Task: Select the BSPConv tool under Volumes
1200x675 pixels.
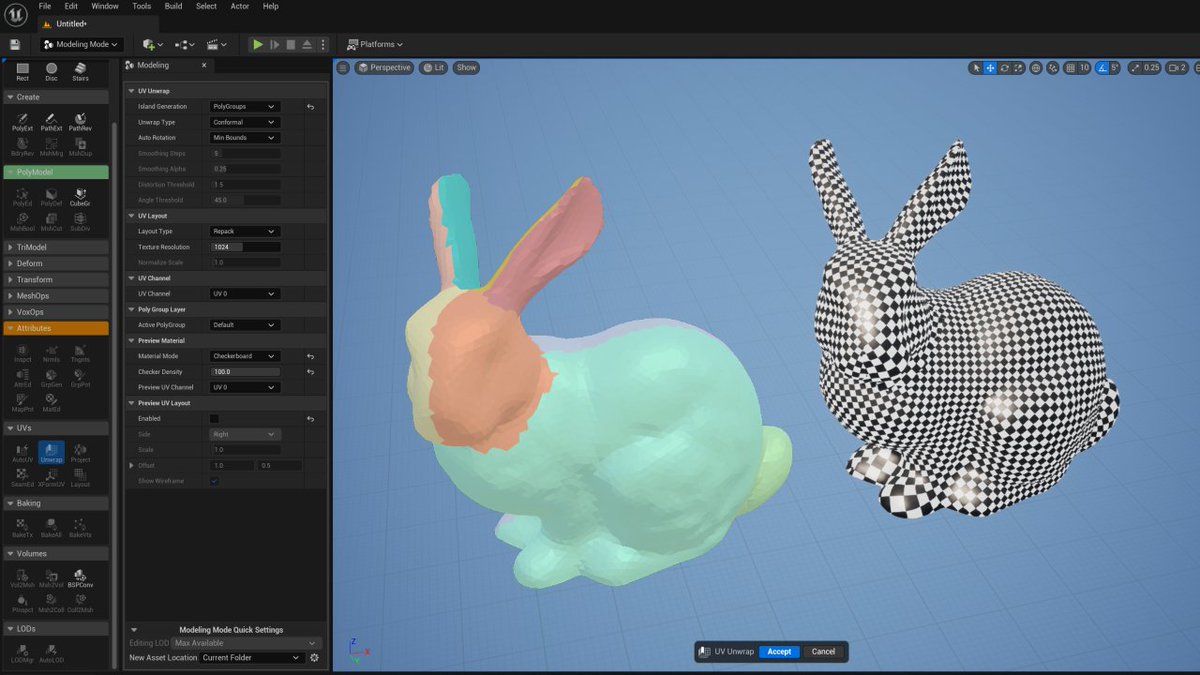Action: coord(80,578)
